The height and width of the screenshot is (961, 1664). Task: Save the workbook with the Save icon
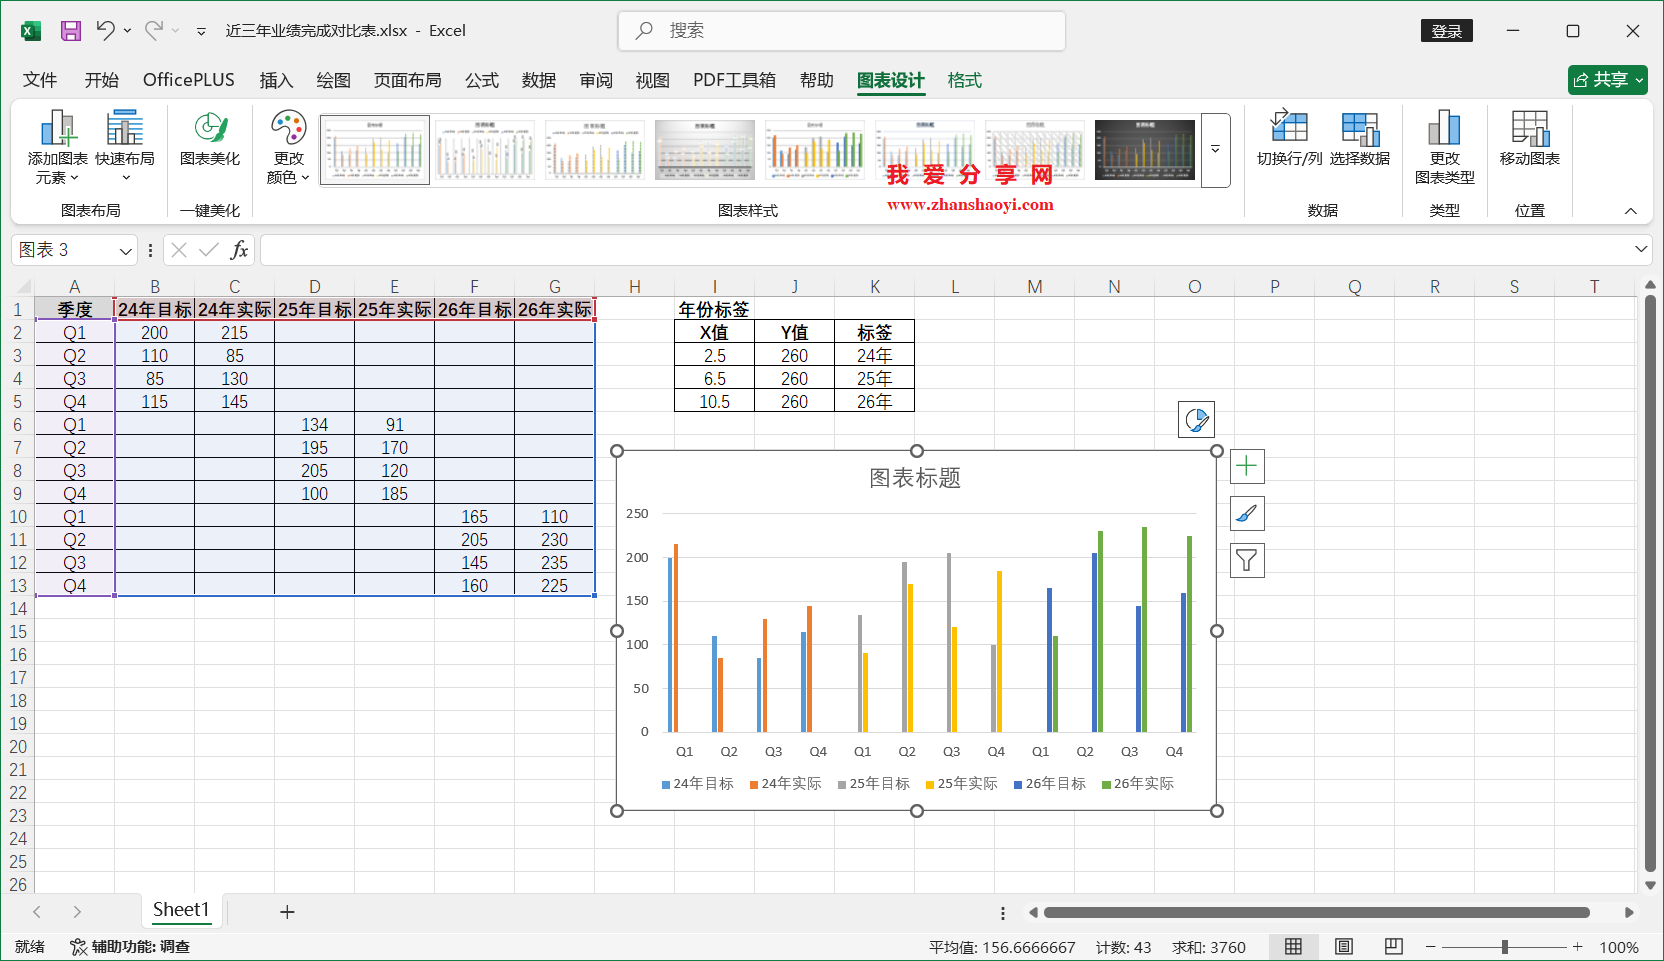pos(71,31)
